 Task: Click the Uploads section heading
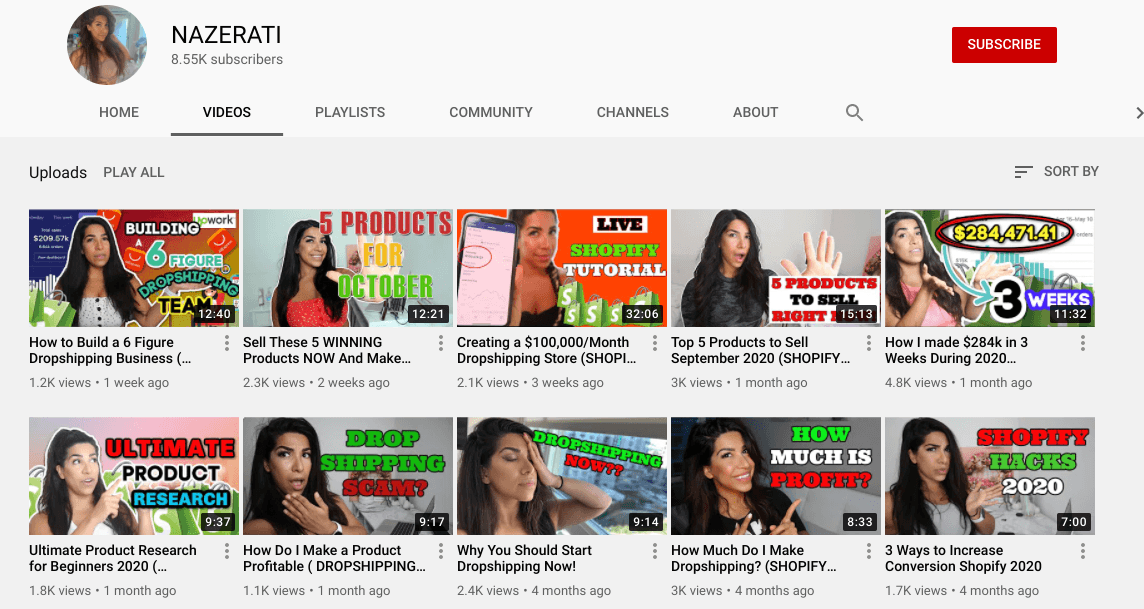58,173
